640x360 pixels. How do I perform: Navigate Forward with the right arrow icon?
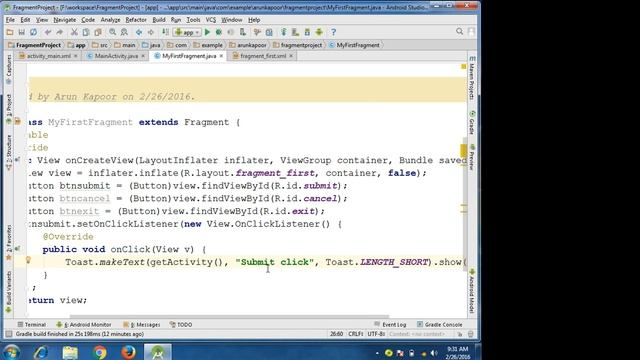[151, 32]
